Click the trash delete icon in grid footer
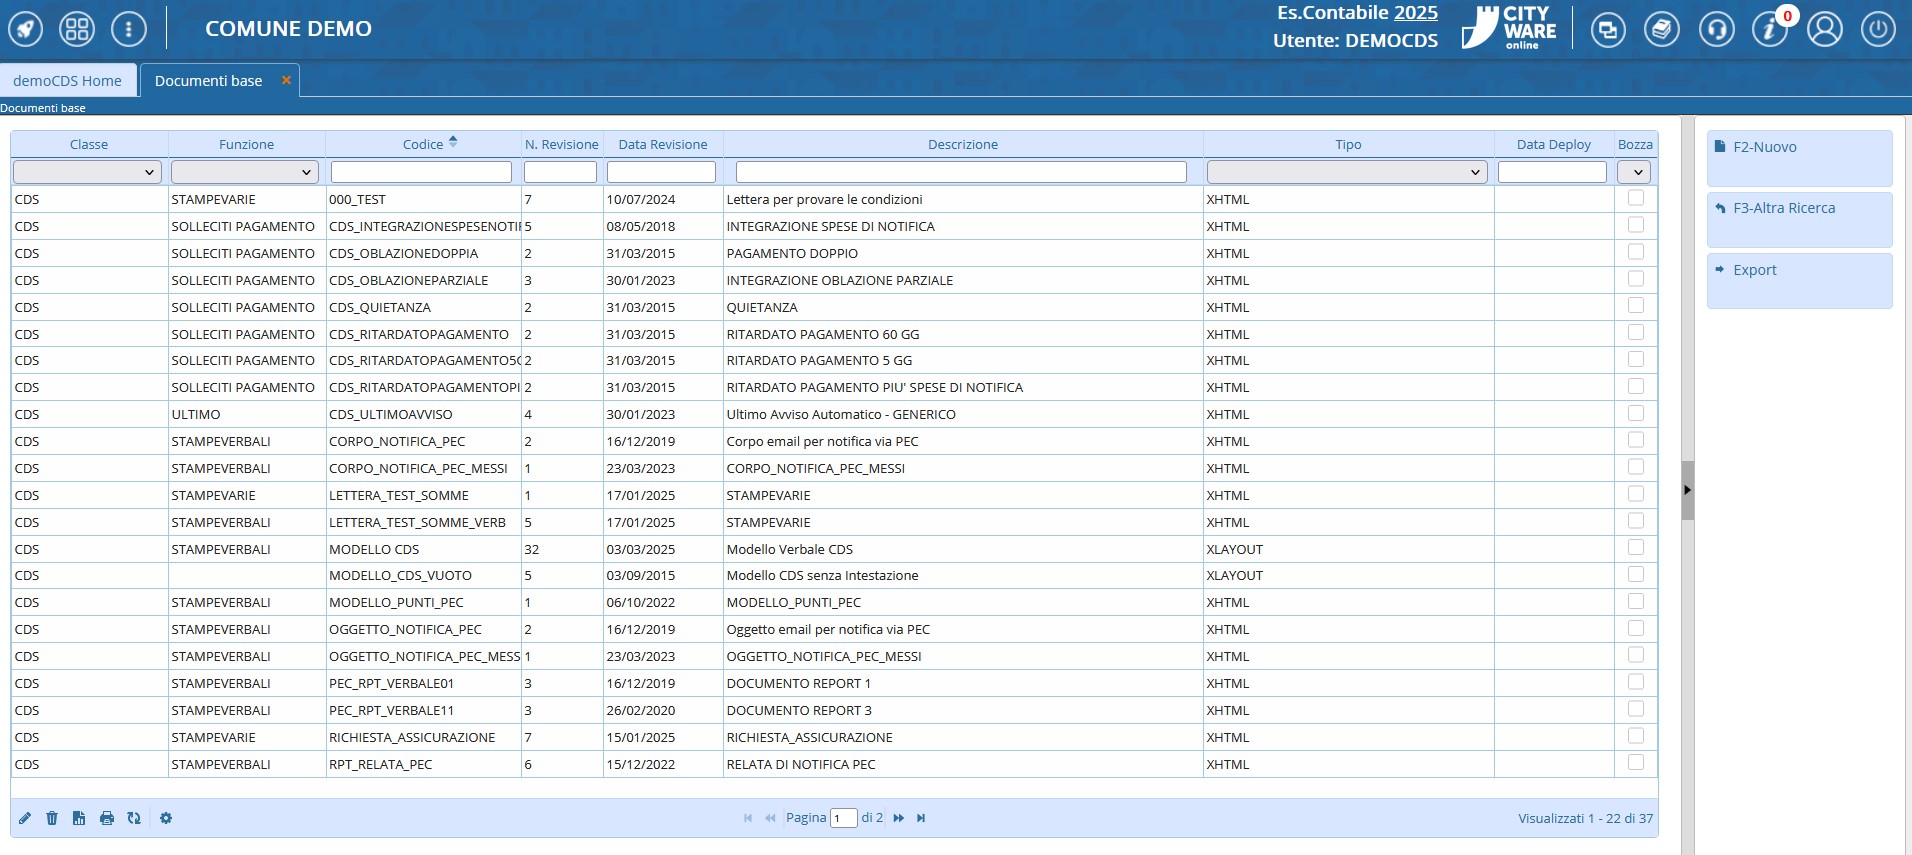This screenshot has height=855, width=1912. [52, 818]
